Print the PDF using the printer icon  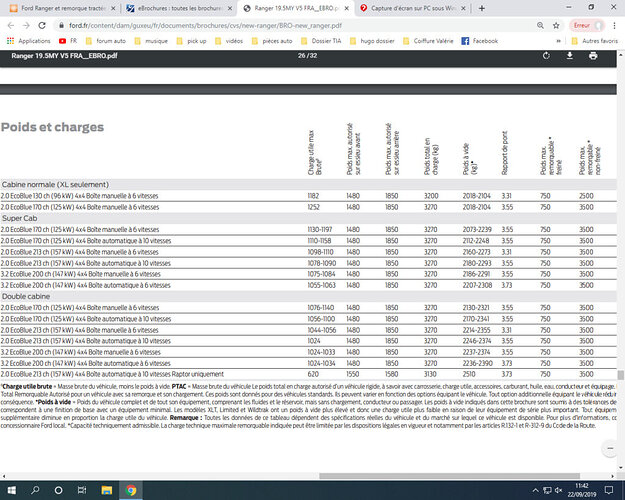coord(593,56)
